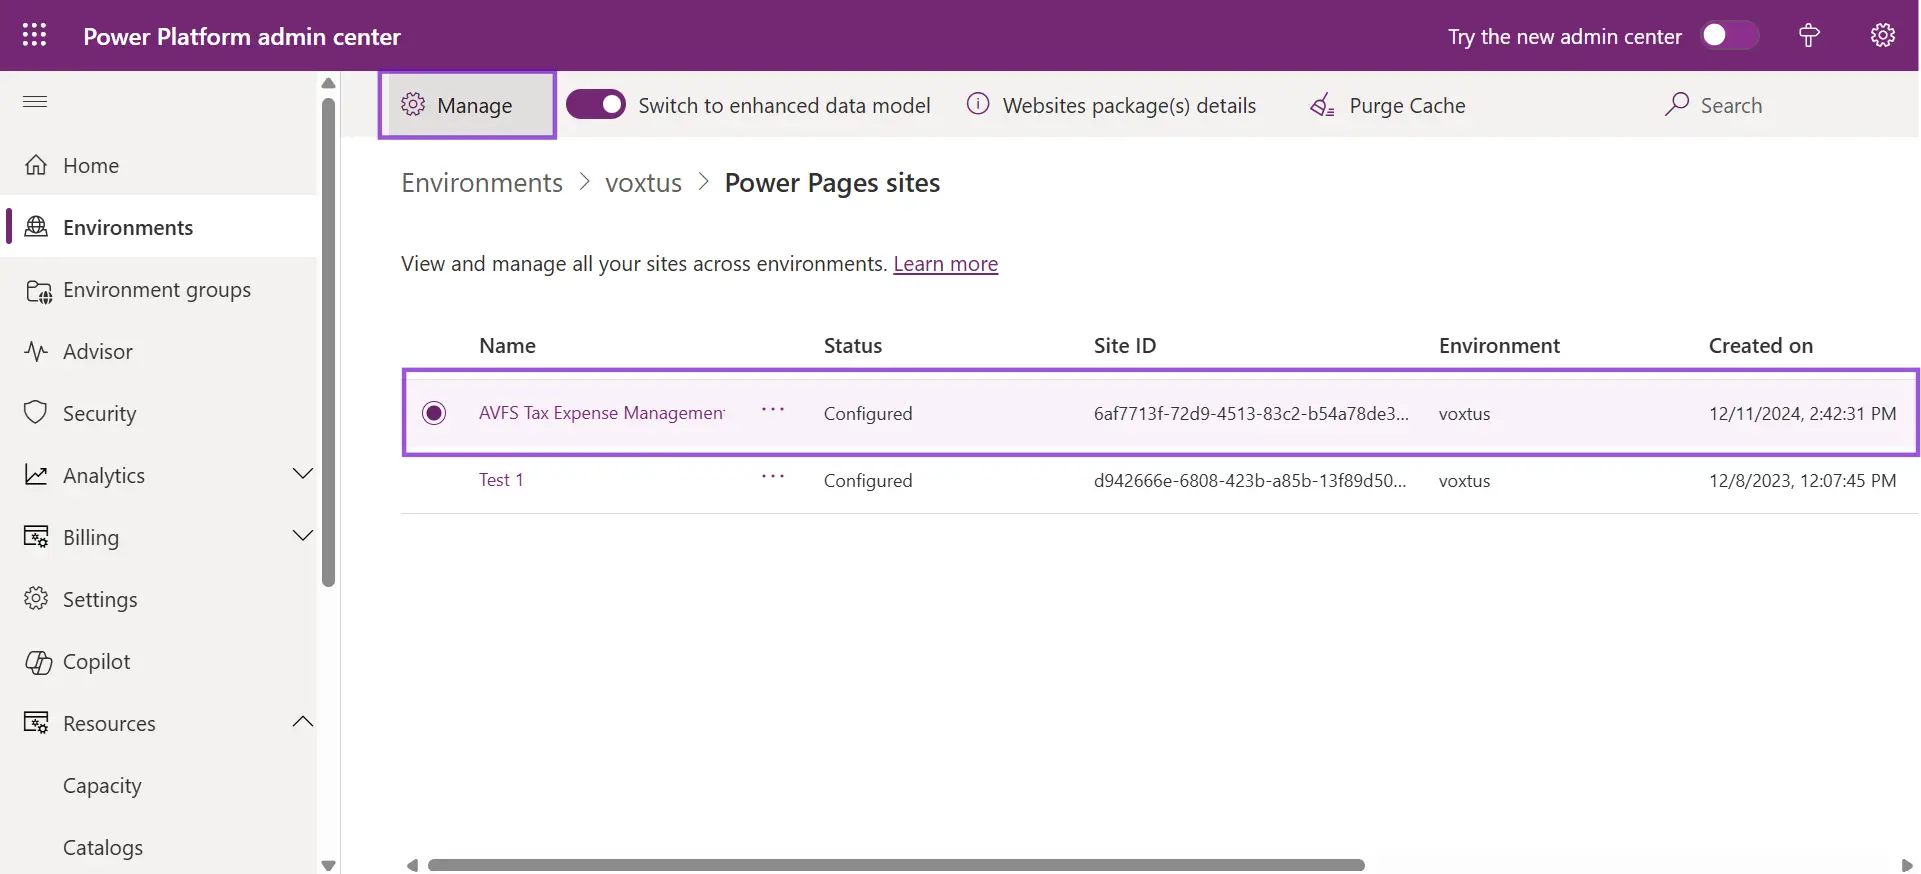The height and width of the screenshot is (874, 1921).
Task: Click the Environment column header
Action: coord(1499,346)
